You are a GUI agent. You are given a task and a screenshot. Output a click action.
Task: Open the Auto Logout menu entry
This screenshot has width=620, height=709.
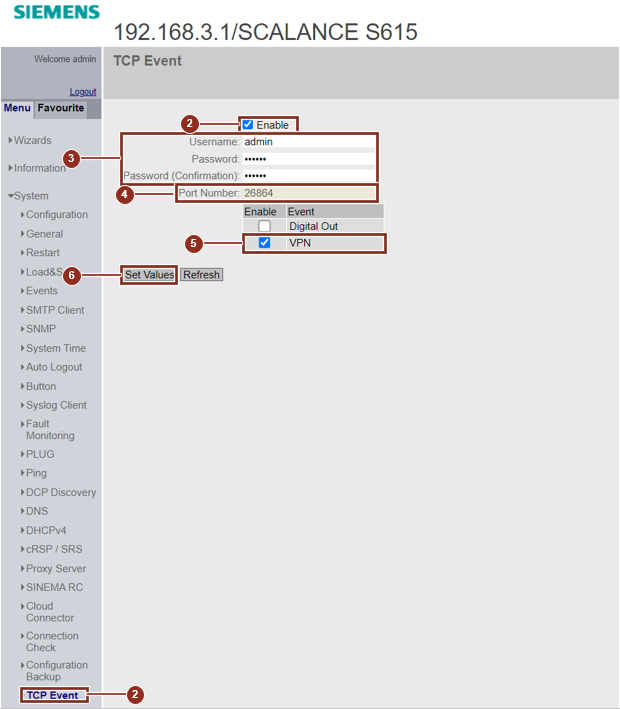pos(54,368)
